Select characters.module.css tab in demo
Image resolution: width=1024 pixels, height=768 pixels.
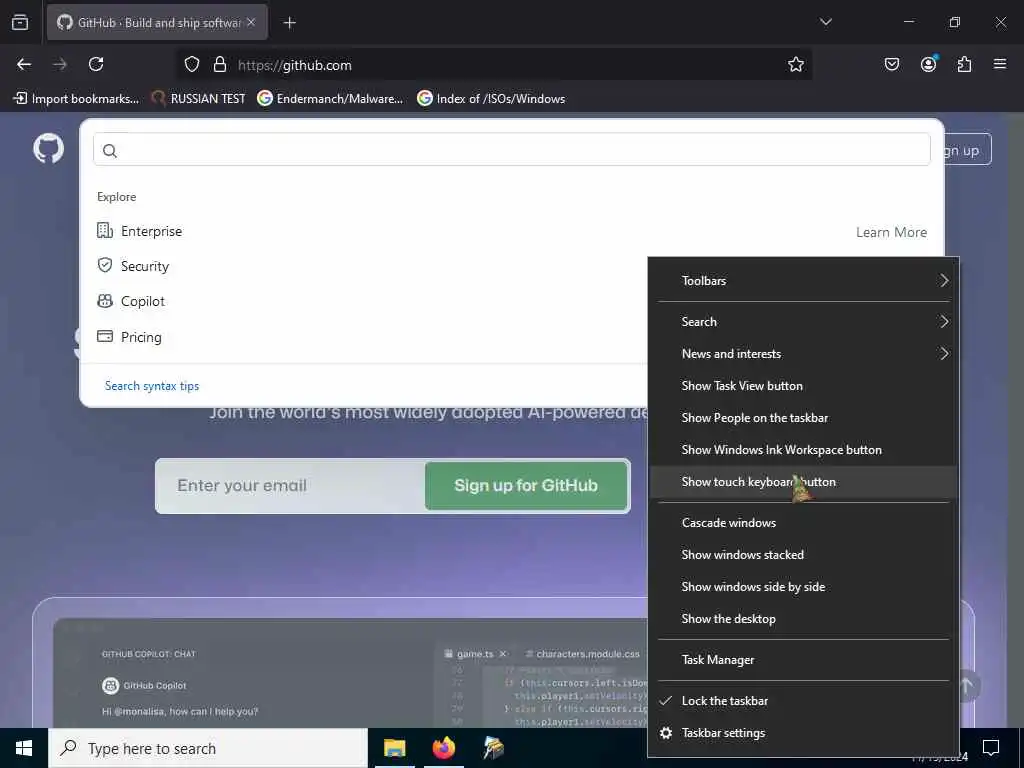point(583,654)
